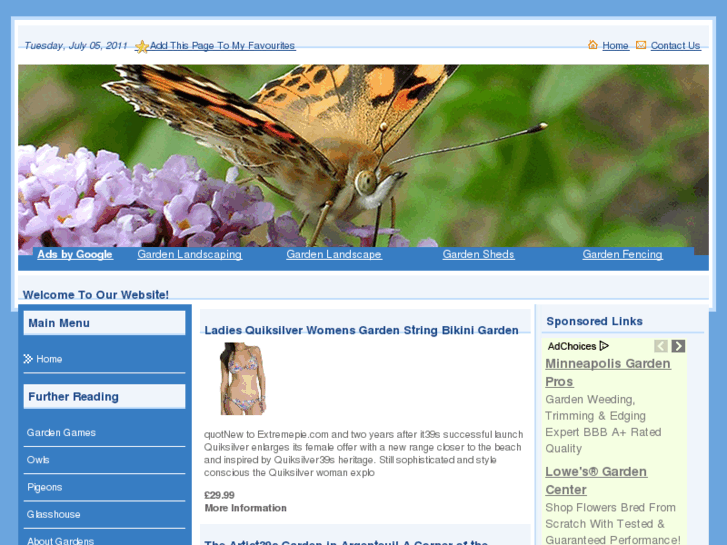Click the Further Reading heading

click(73, 397)
